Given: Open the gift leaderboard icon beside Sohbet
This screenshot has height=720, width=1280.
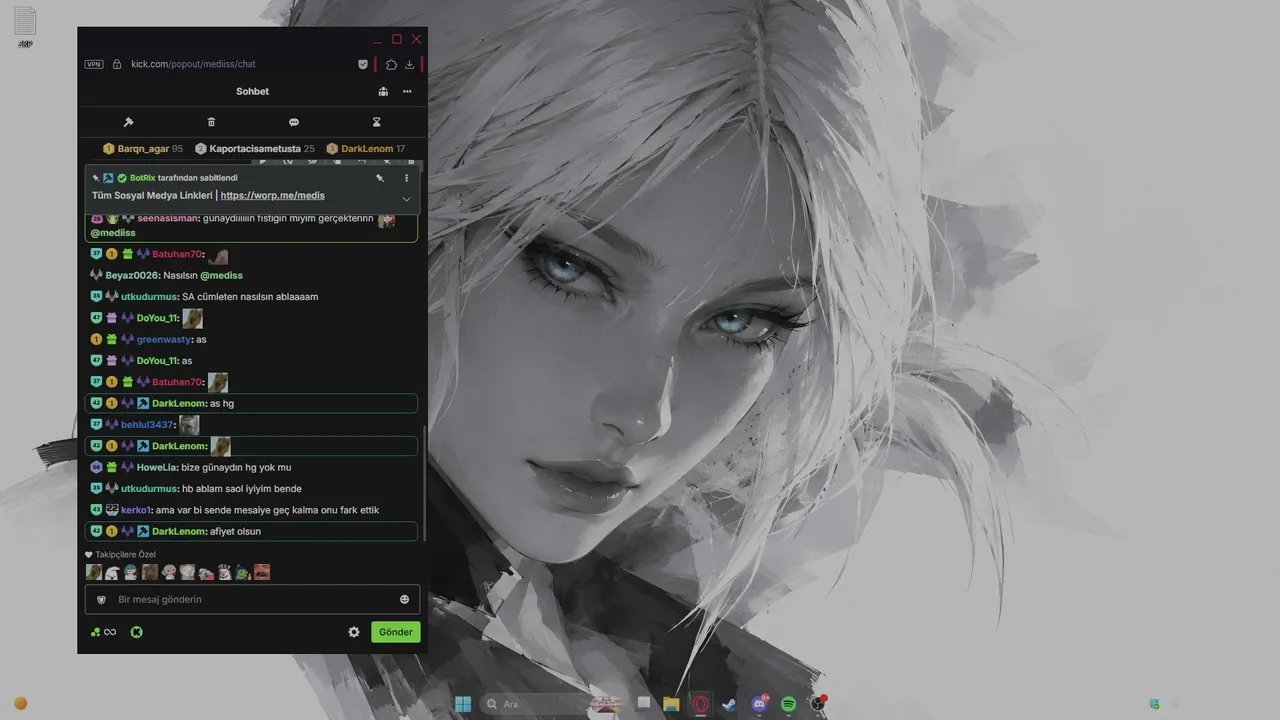Looking at the screenshot, I should click(x=383, y=91).
